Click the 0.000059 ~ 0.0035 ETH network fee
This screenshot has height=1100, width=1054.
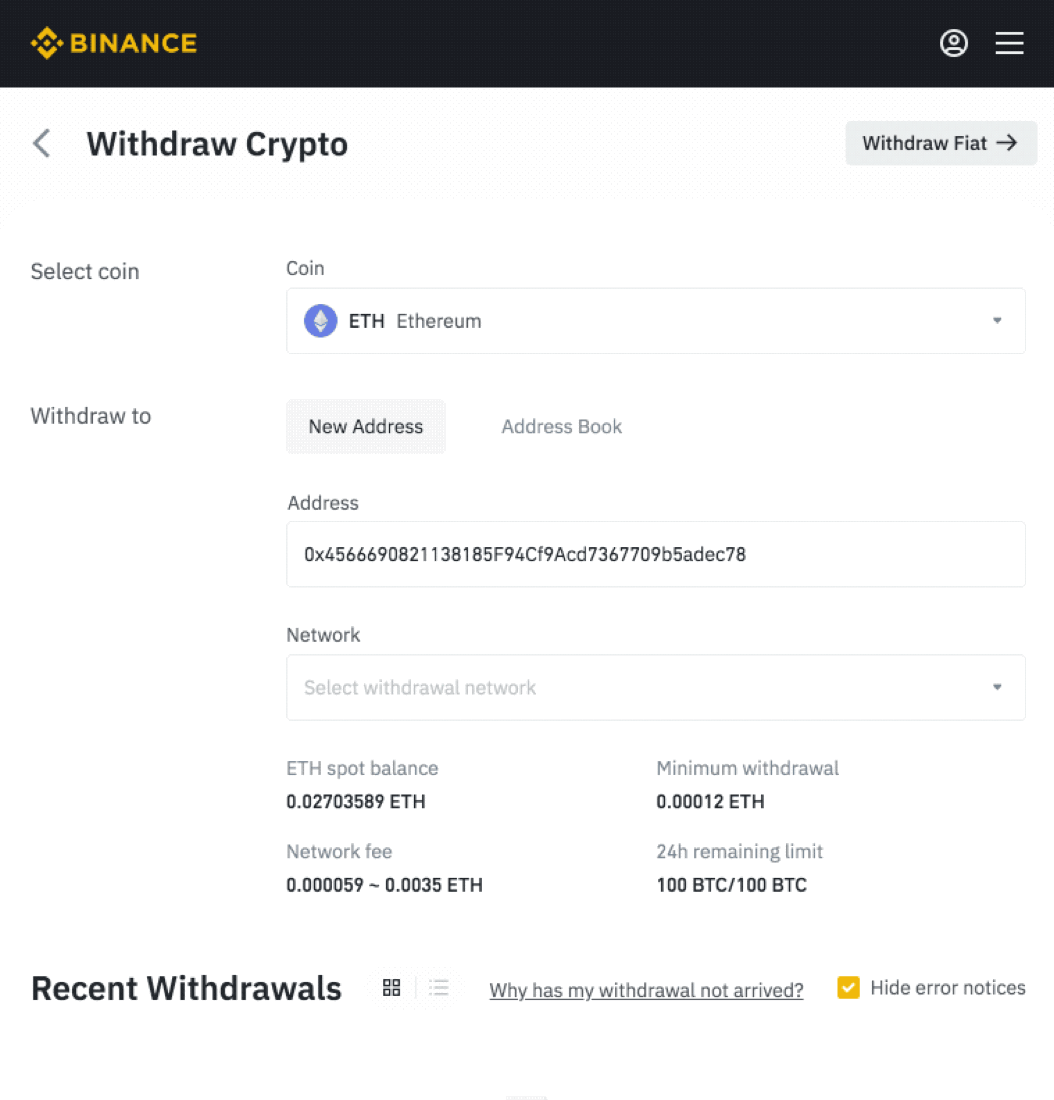click(x=385, y=885)
